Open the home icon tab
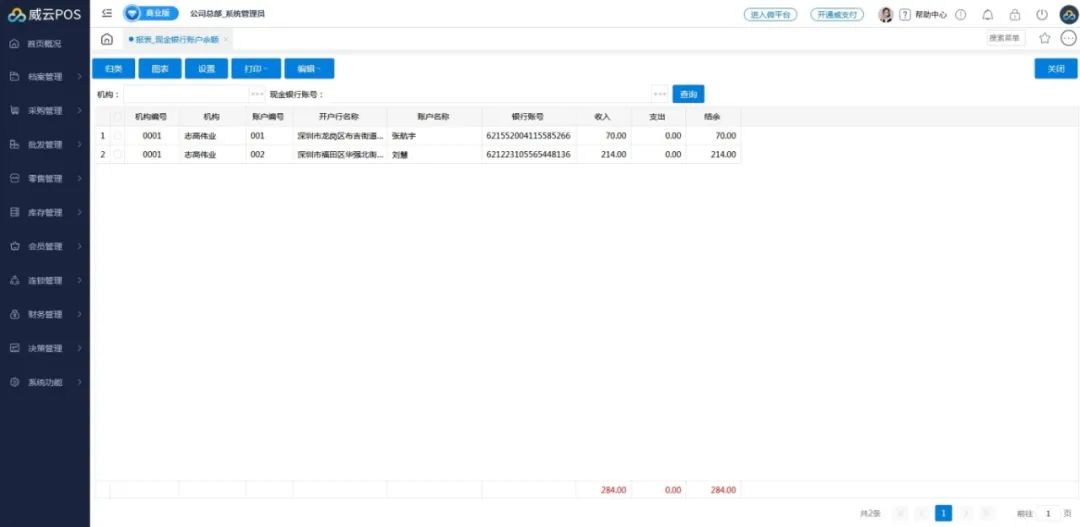1080x527 pixels. point(107,39)
